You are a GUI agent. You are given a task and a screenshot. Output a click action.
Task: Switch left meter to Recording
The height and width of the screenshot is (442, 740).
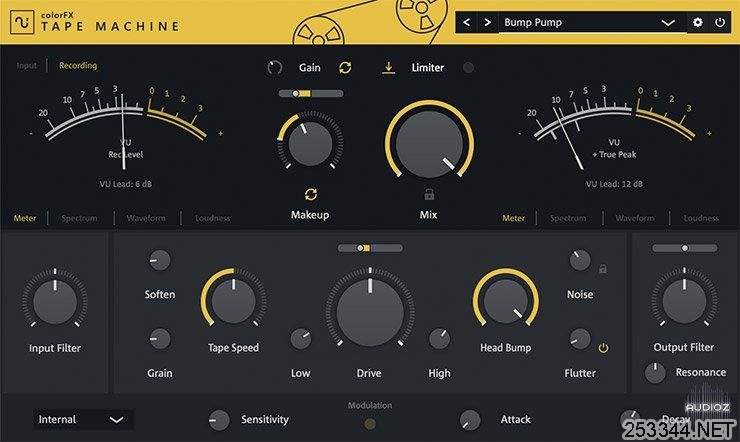coord(78,66)
